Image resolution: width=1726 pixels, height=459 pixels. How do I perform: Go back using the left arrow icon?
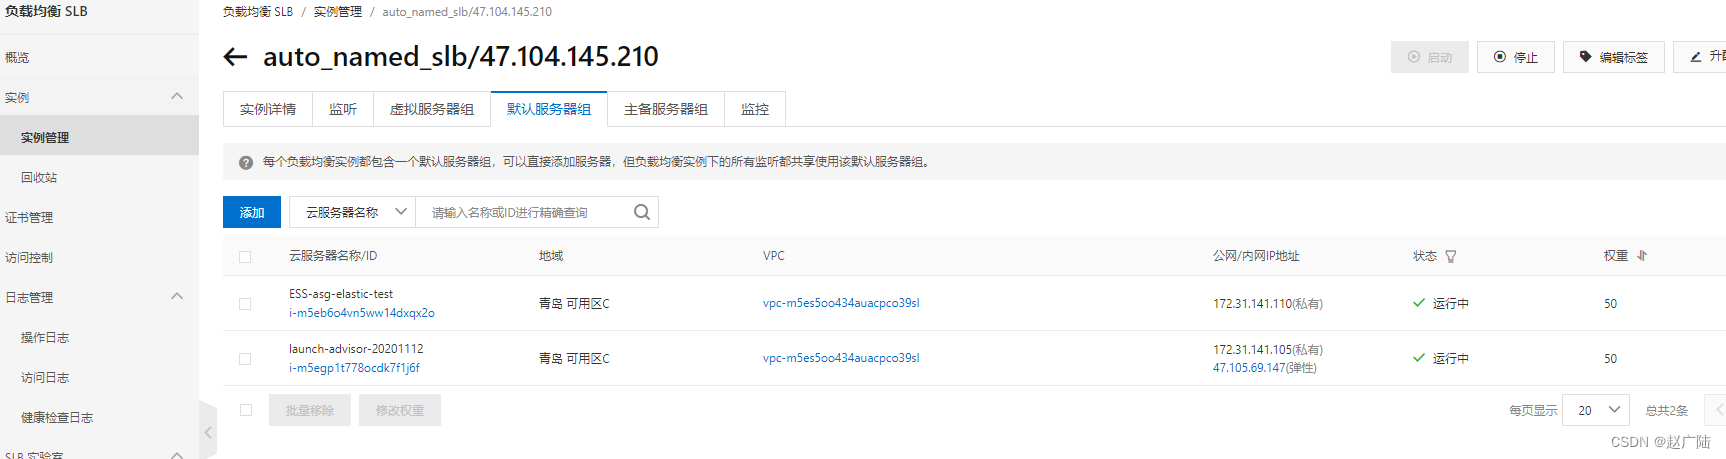click(235, 57)
